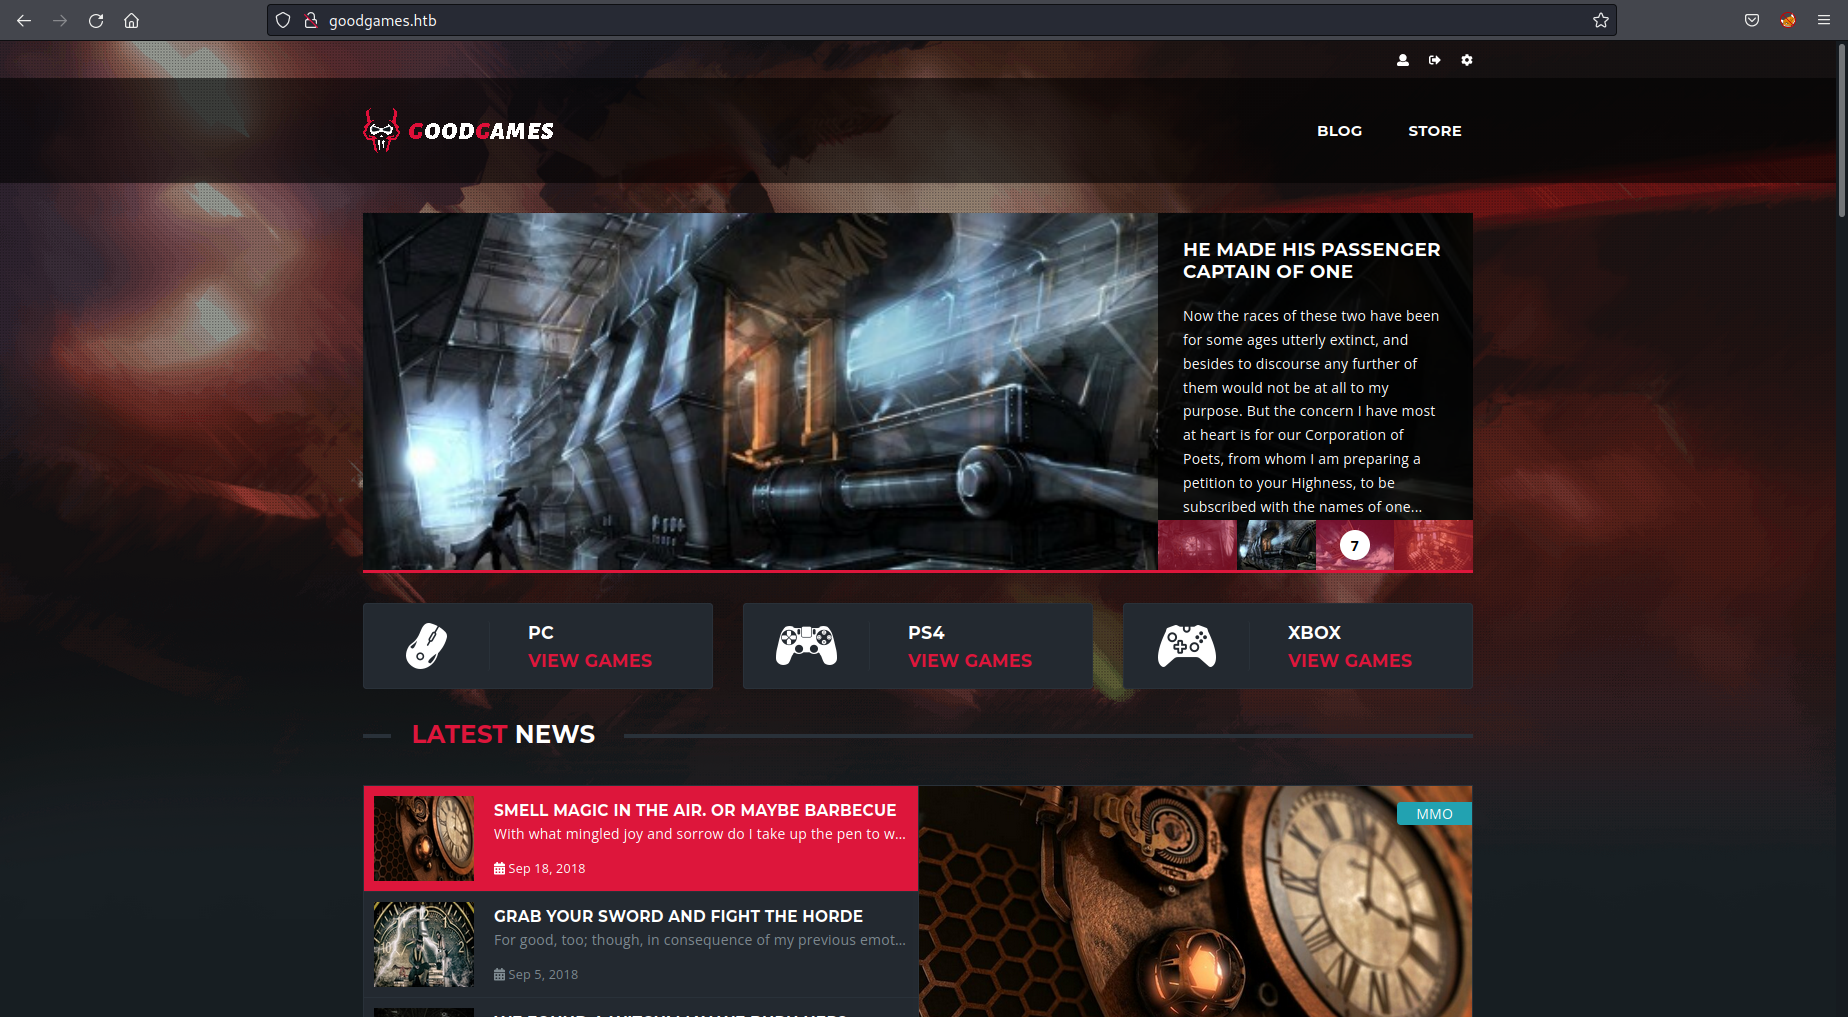Click the sign-out arrow icon in top bar
This screenshot has width=1848, height=1017.
(x=1435, y=60)
